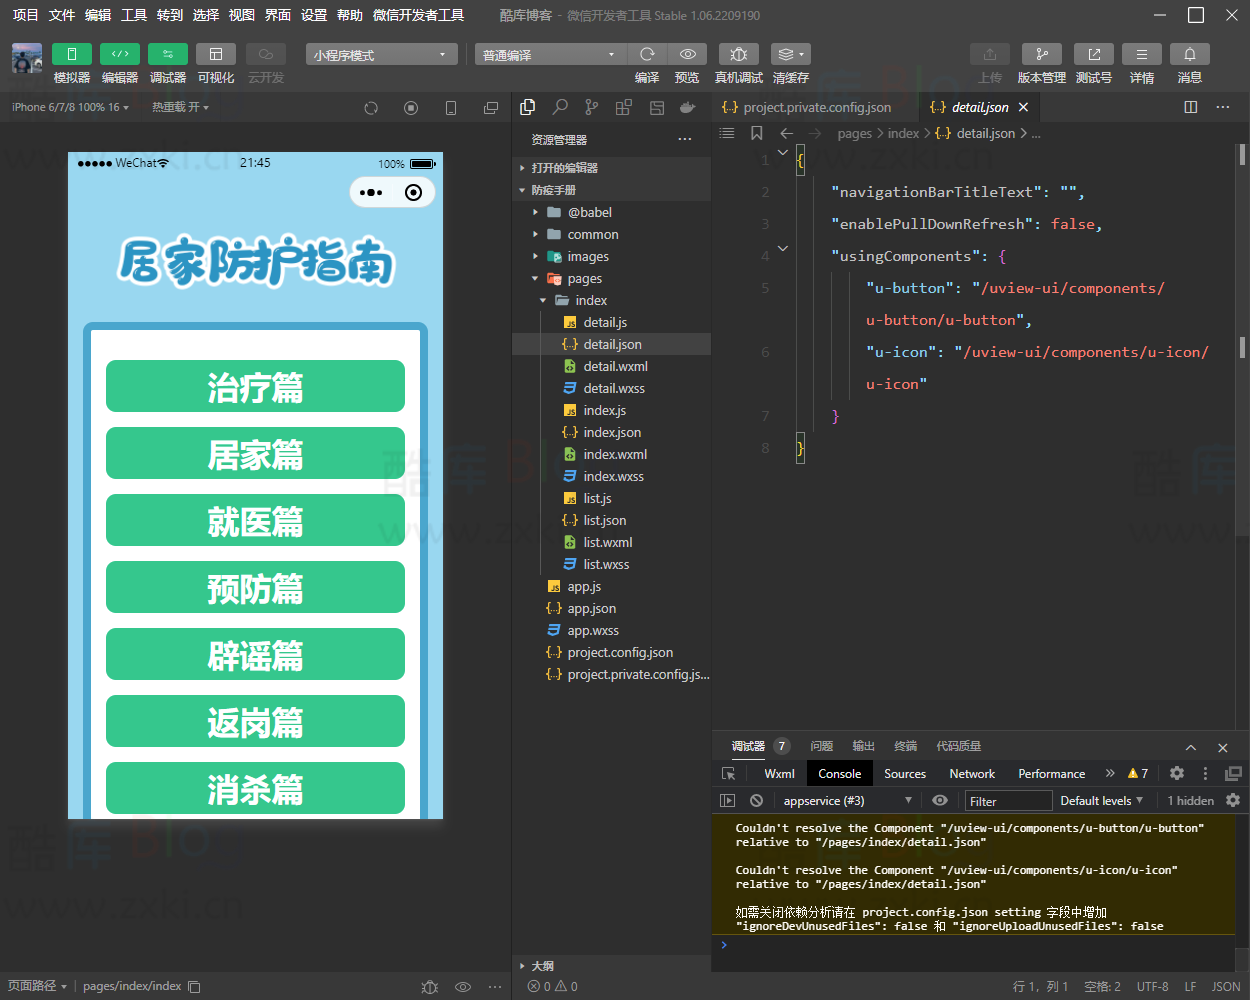Open index.wxml in the file tree
This screenshot has height=1000, width=1250.
click(615, 454)
